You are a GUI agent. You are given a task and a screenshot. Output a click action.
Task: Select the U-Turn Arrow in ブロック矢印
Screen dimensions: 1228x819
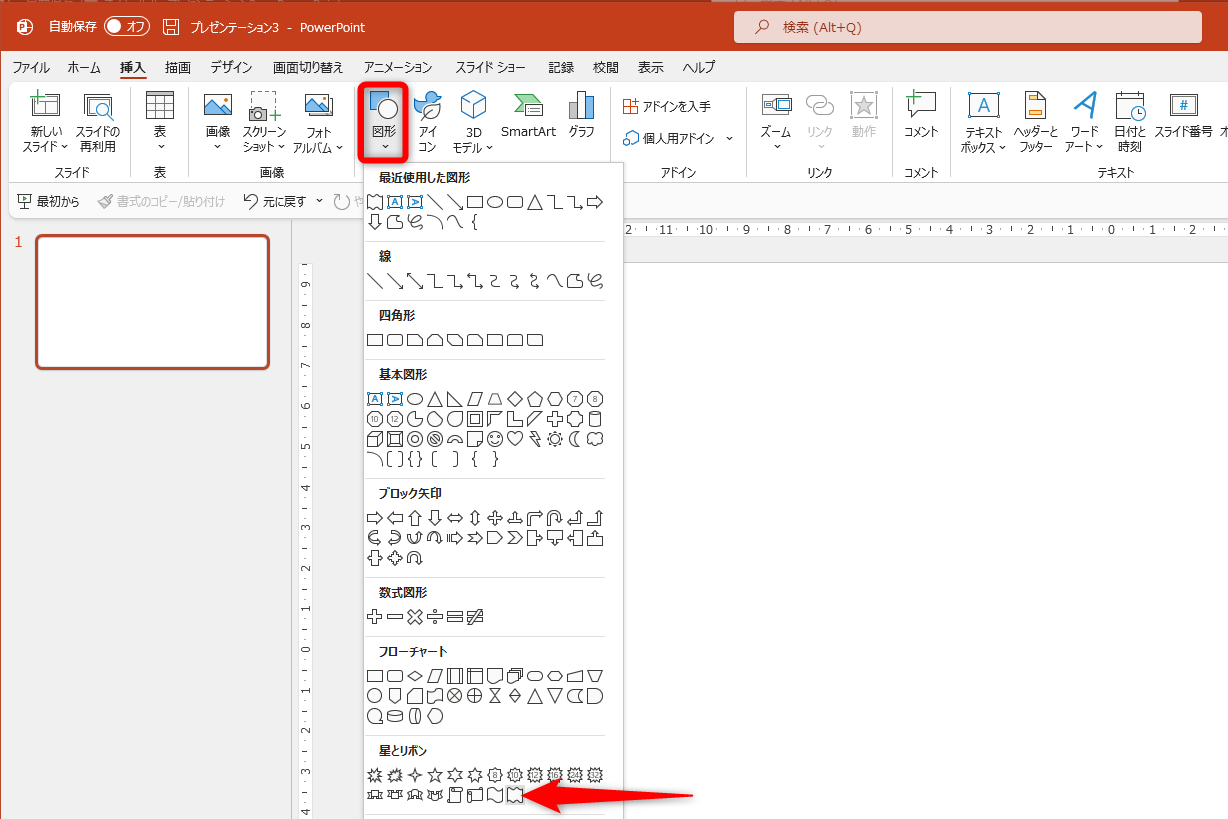tap(555, 518)
